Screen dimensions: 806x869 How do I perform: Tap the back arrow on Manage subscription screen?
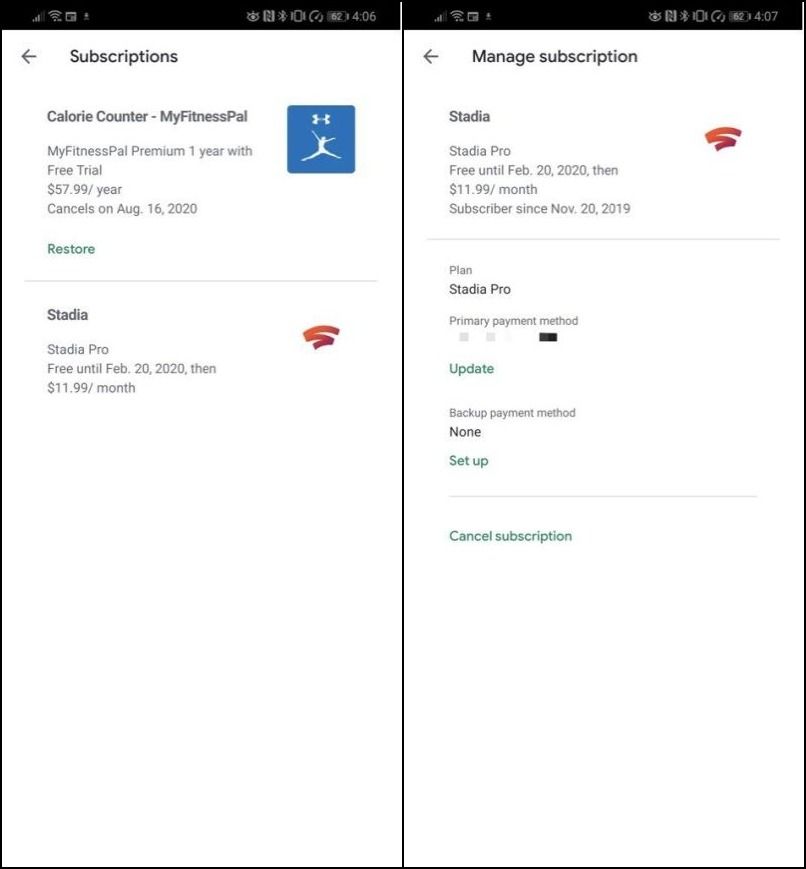coord(430,57)
